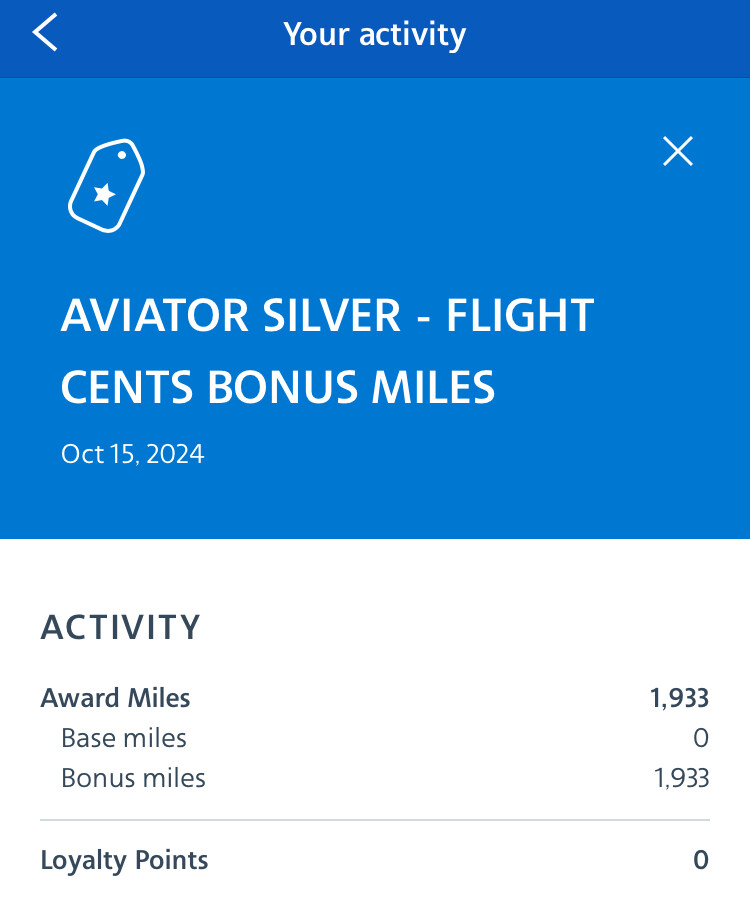Viewport: 750px width, 909px height.
Task: Tap the Bonus miles value of 1,933
Action: (682, 778)
